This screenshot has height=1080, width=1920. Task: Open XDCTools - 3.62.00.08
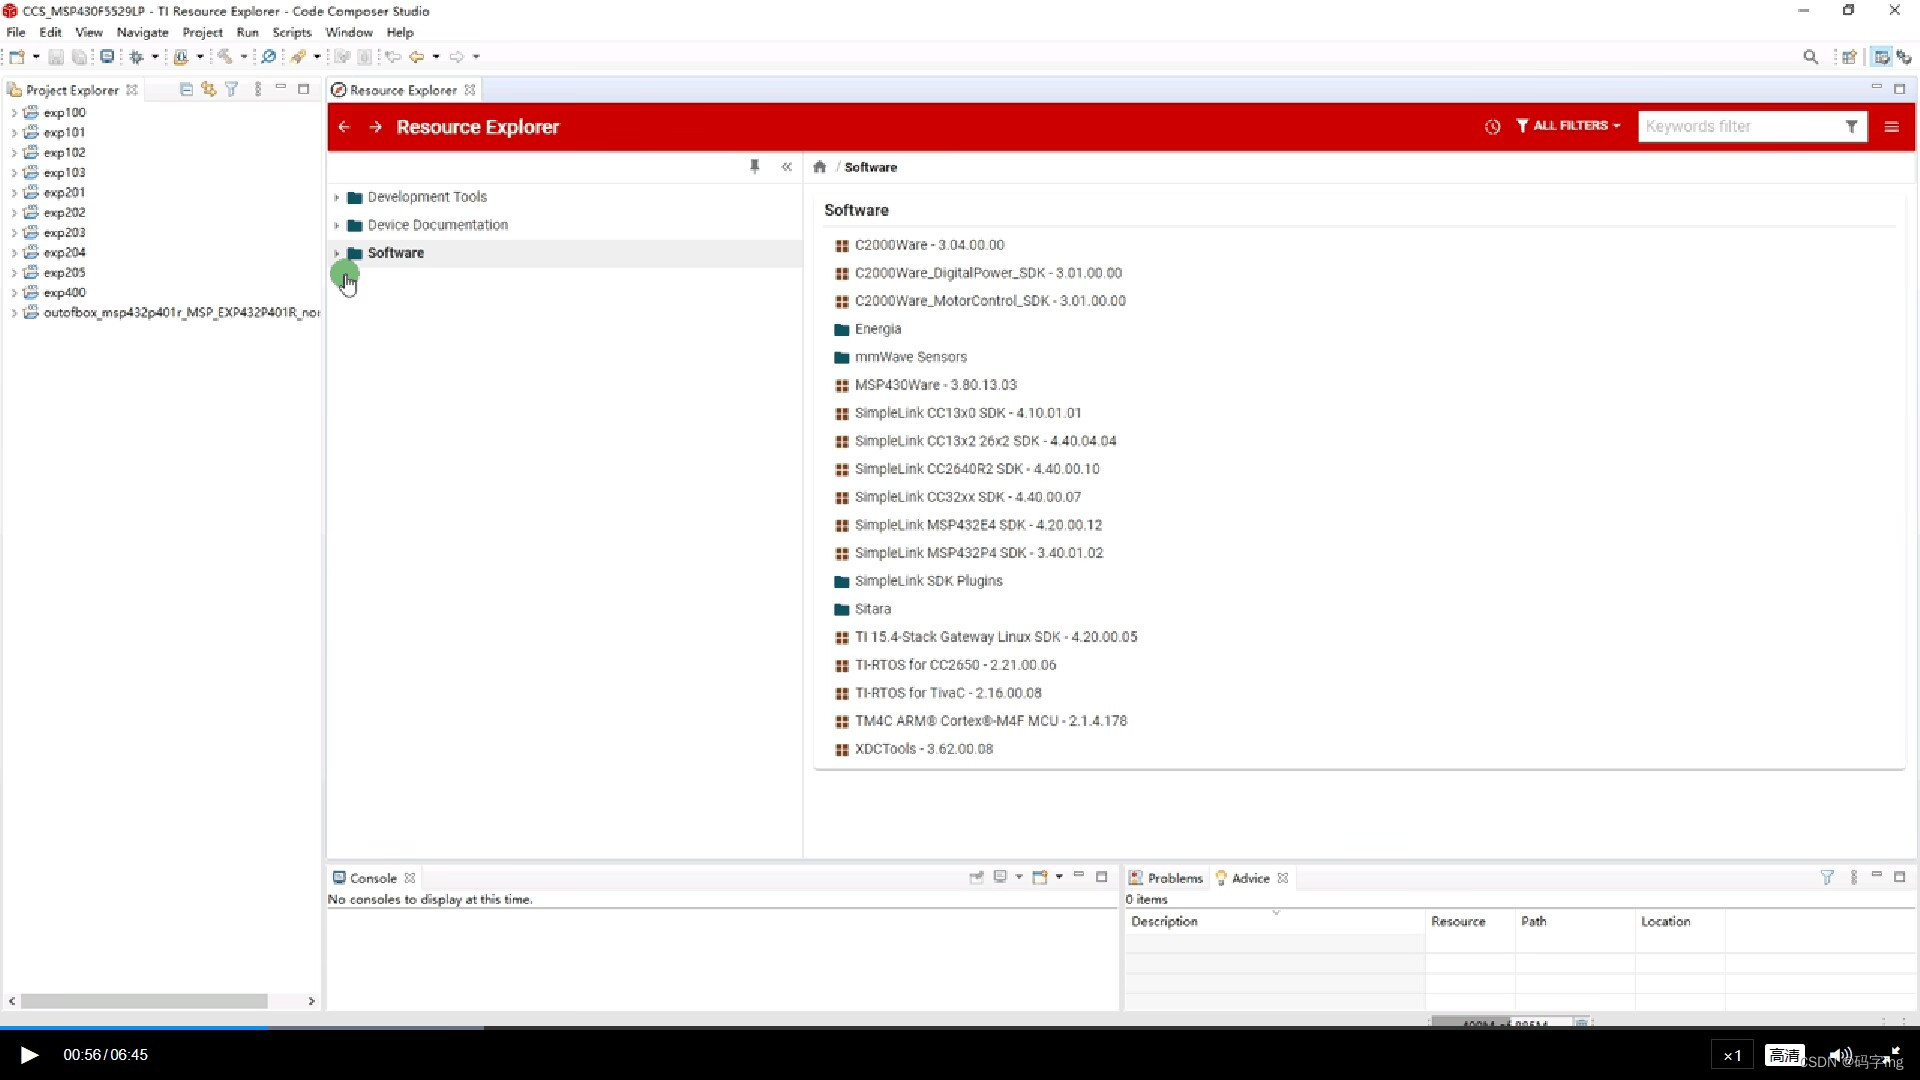(924, 749)
